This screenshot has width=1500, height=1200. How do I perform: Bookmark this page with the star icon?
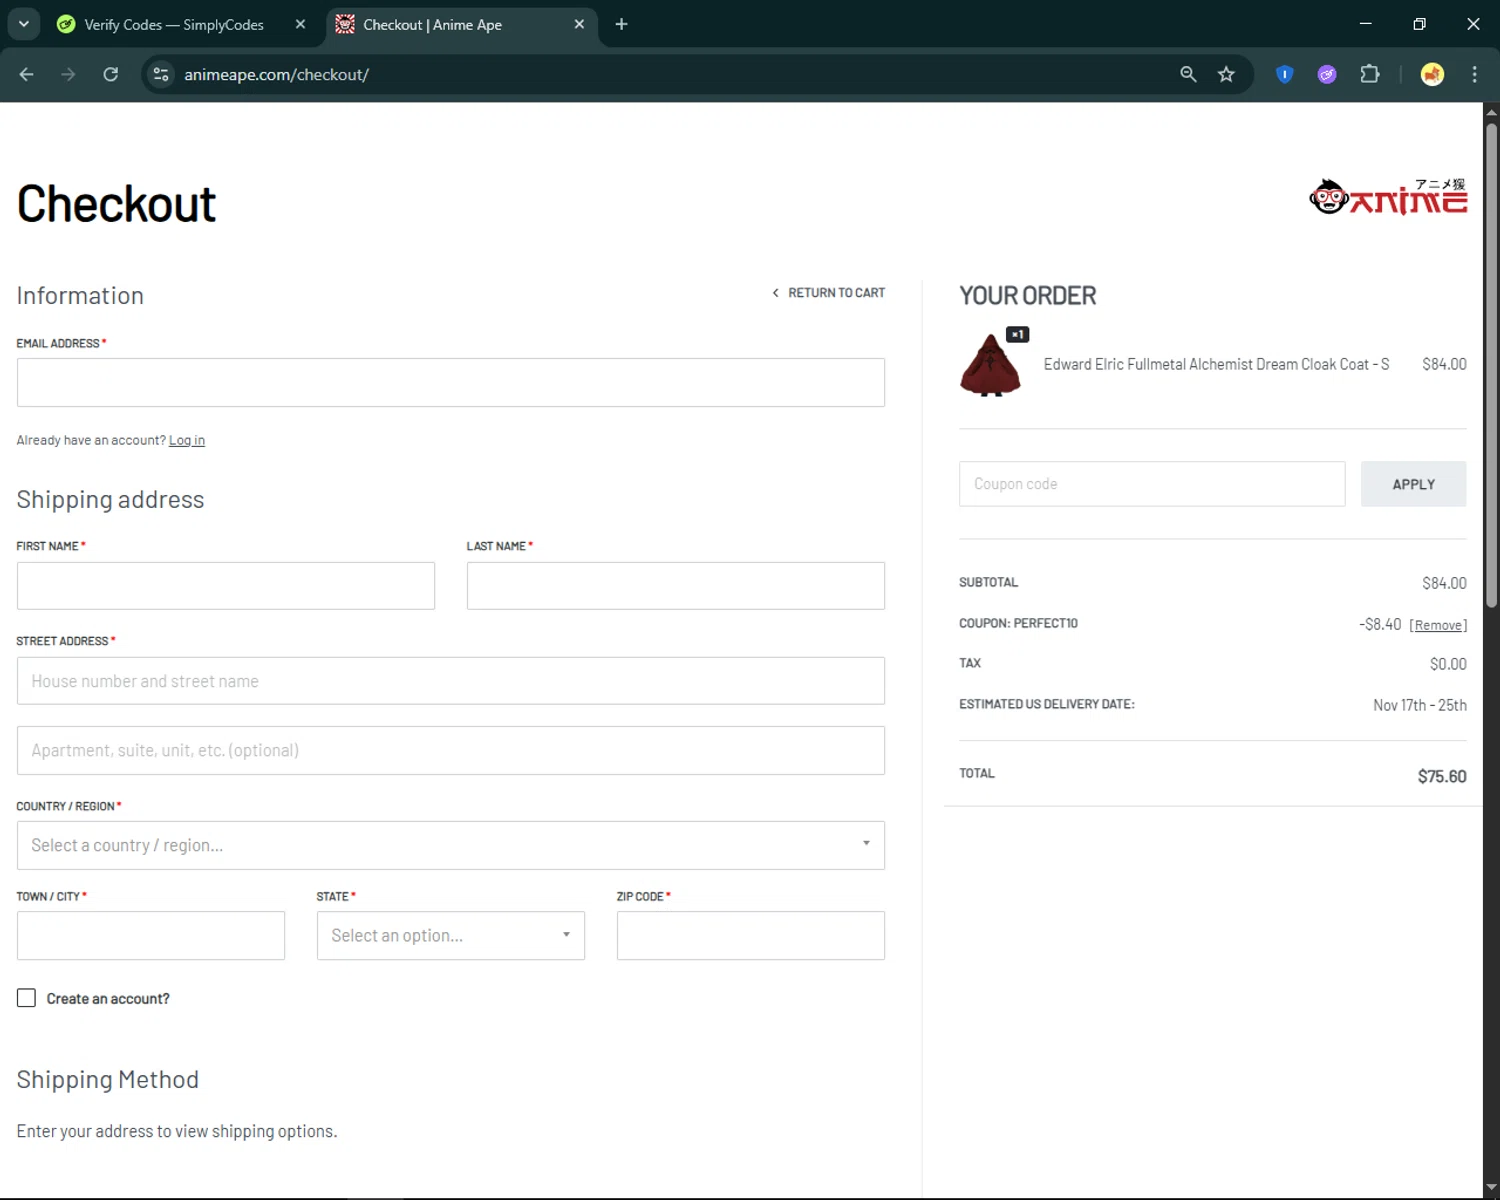click(1226, 74)
